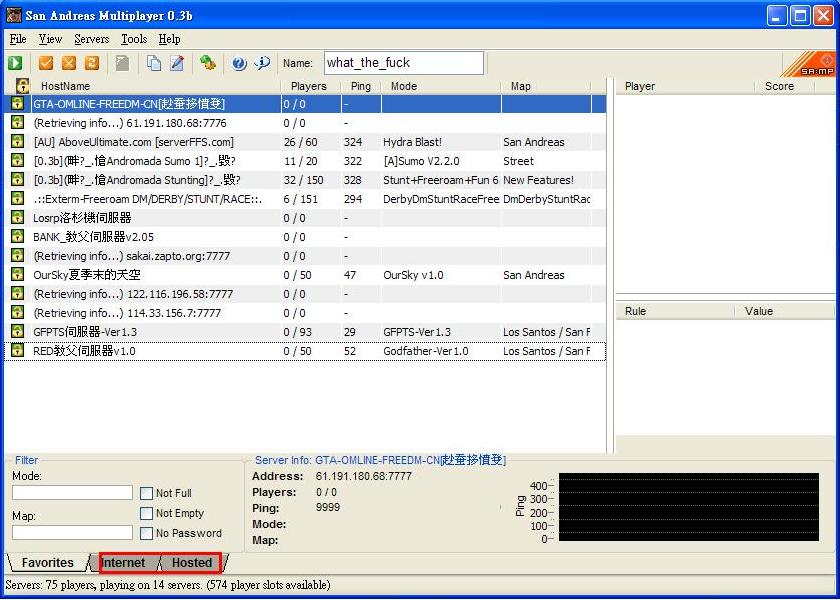Click the orange refresh server icon
The image size is (840, 600).
(92, 63)
